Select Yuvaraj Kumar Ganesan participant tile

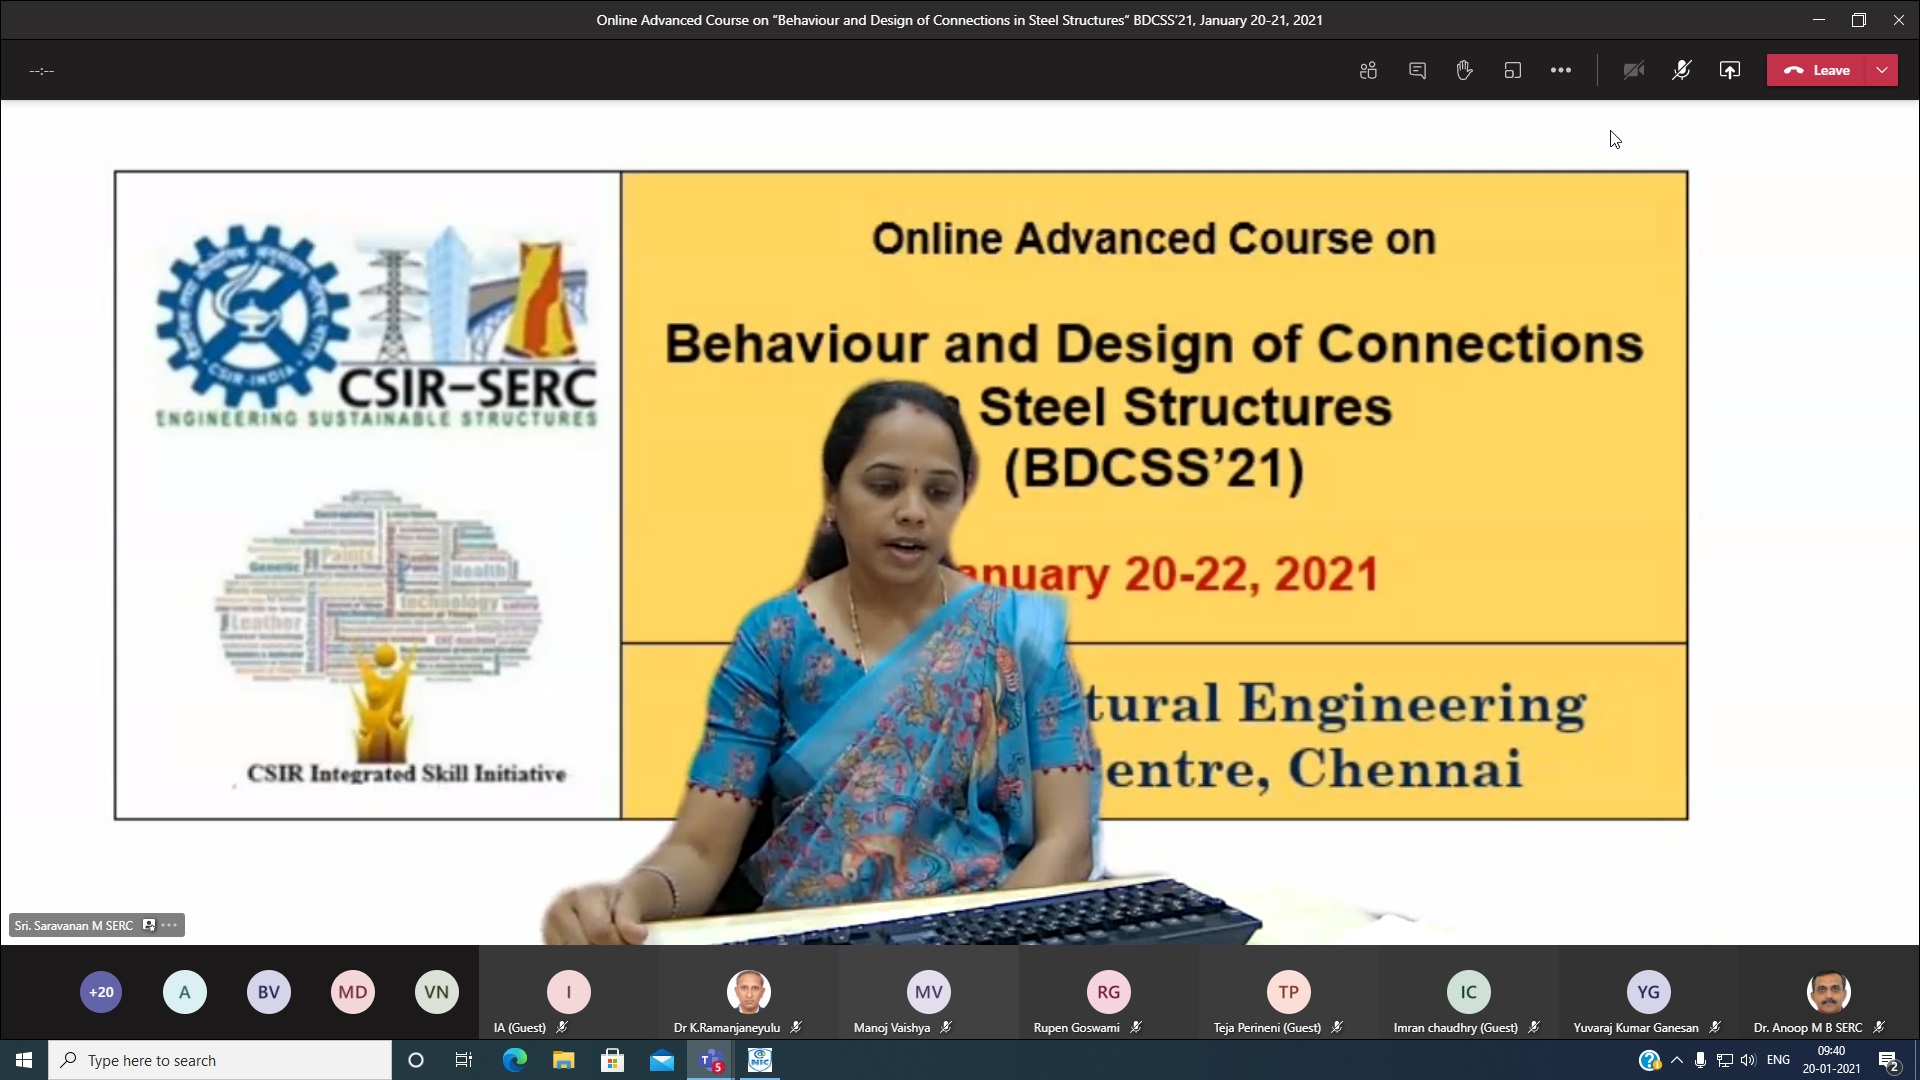click(x=1648, y=992)
